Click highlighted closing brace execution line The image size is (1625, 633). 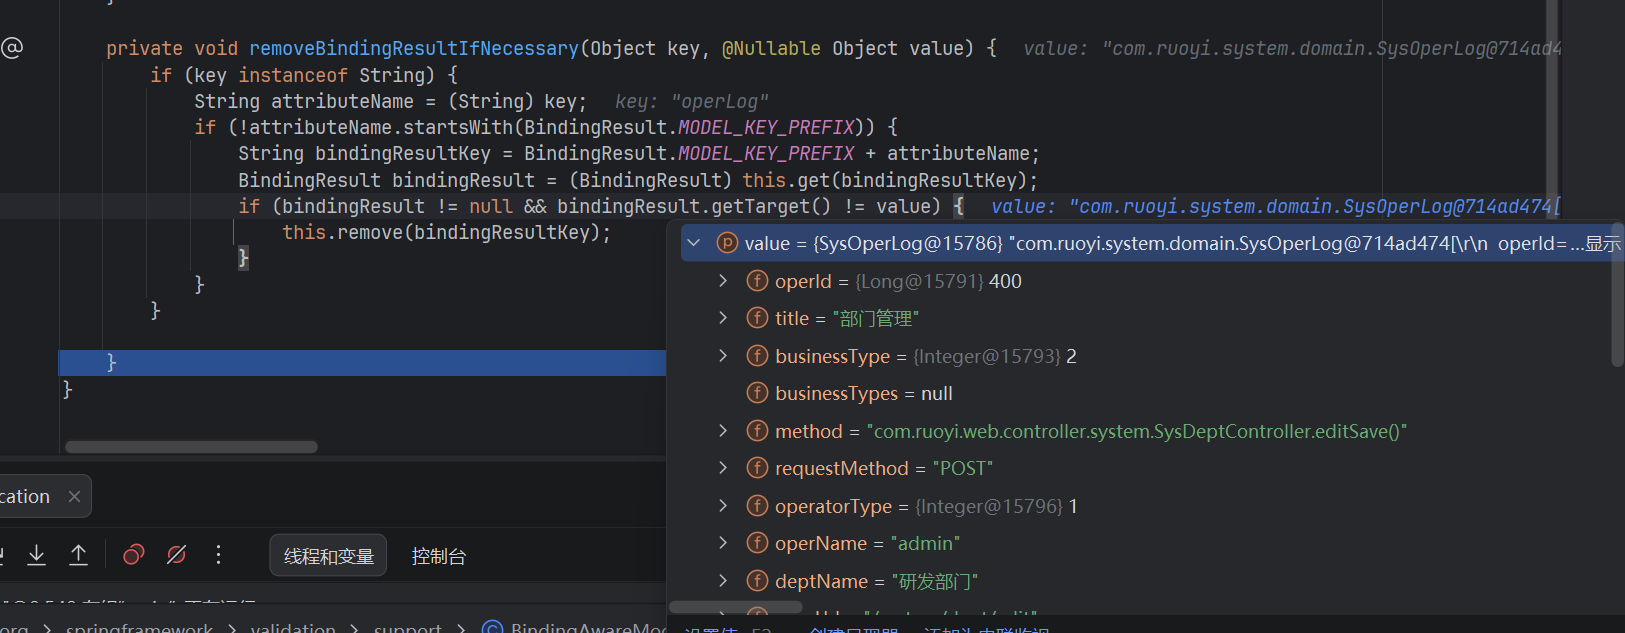362,362
